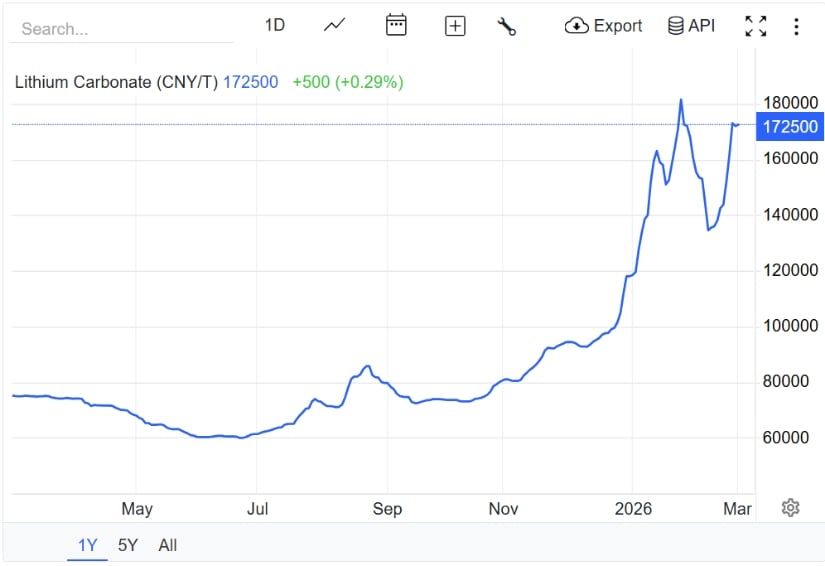This screenshot has width=825, height=566.
Task: Click the chart peak near 180000
Action: [681, 100]
